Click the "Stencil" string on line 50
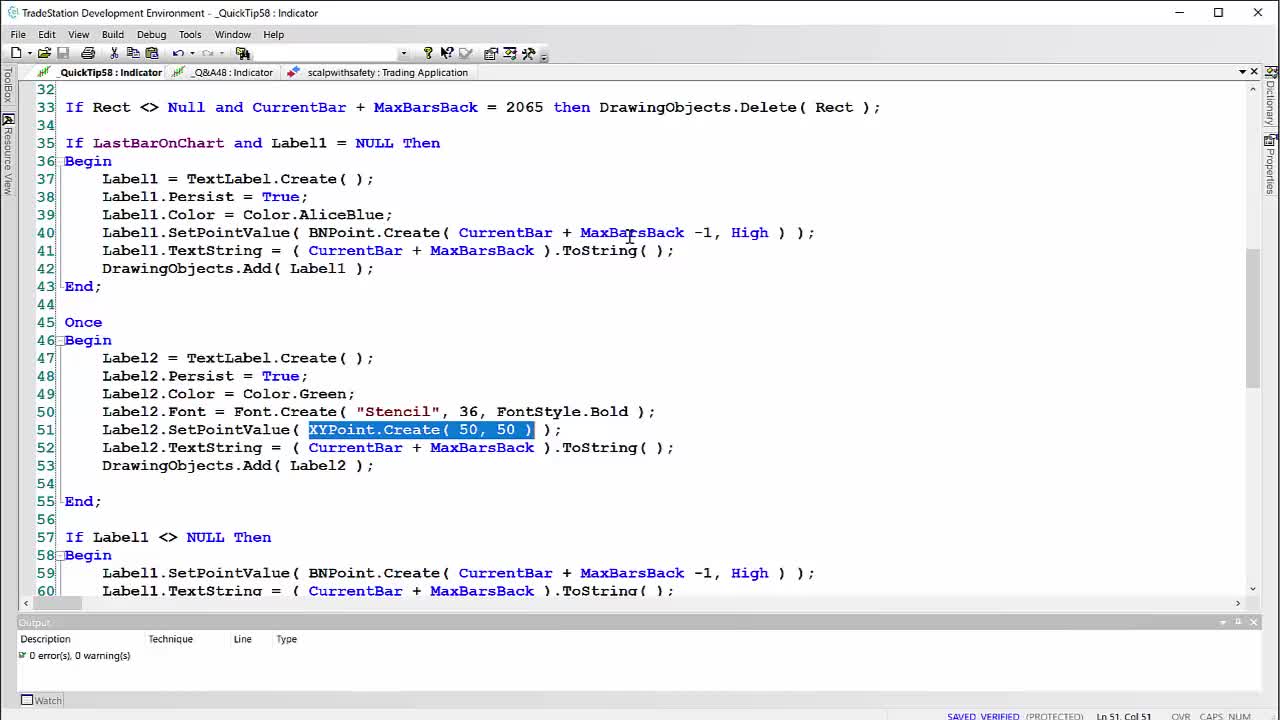1280x720 pixels. click(398, 412)
